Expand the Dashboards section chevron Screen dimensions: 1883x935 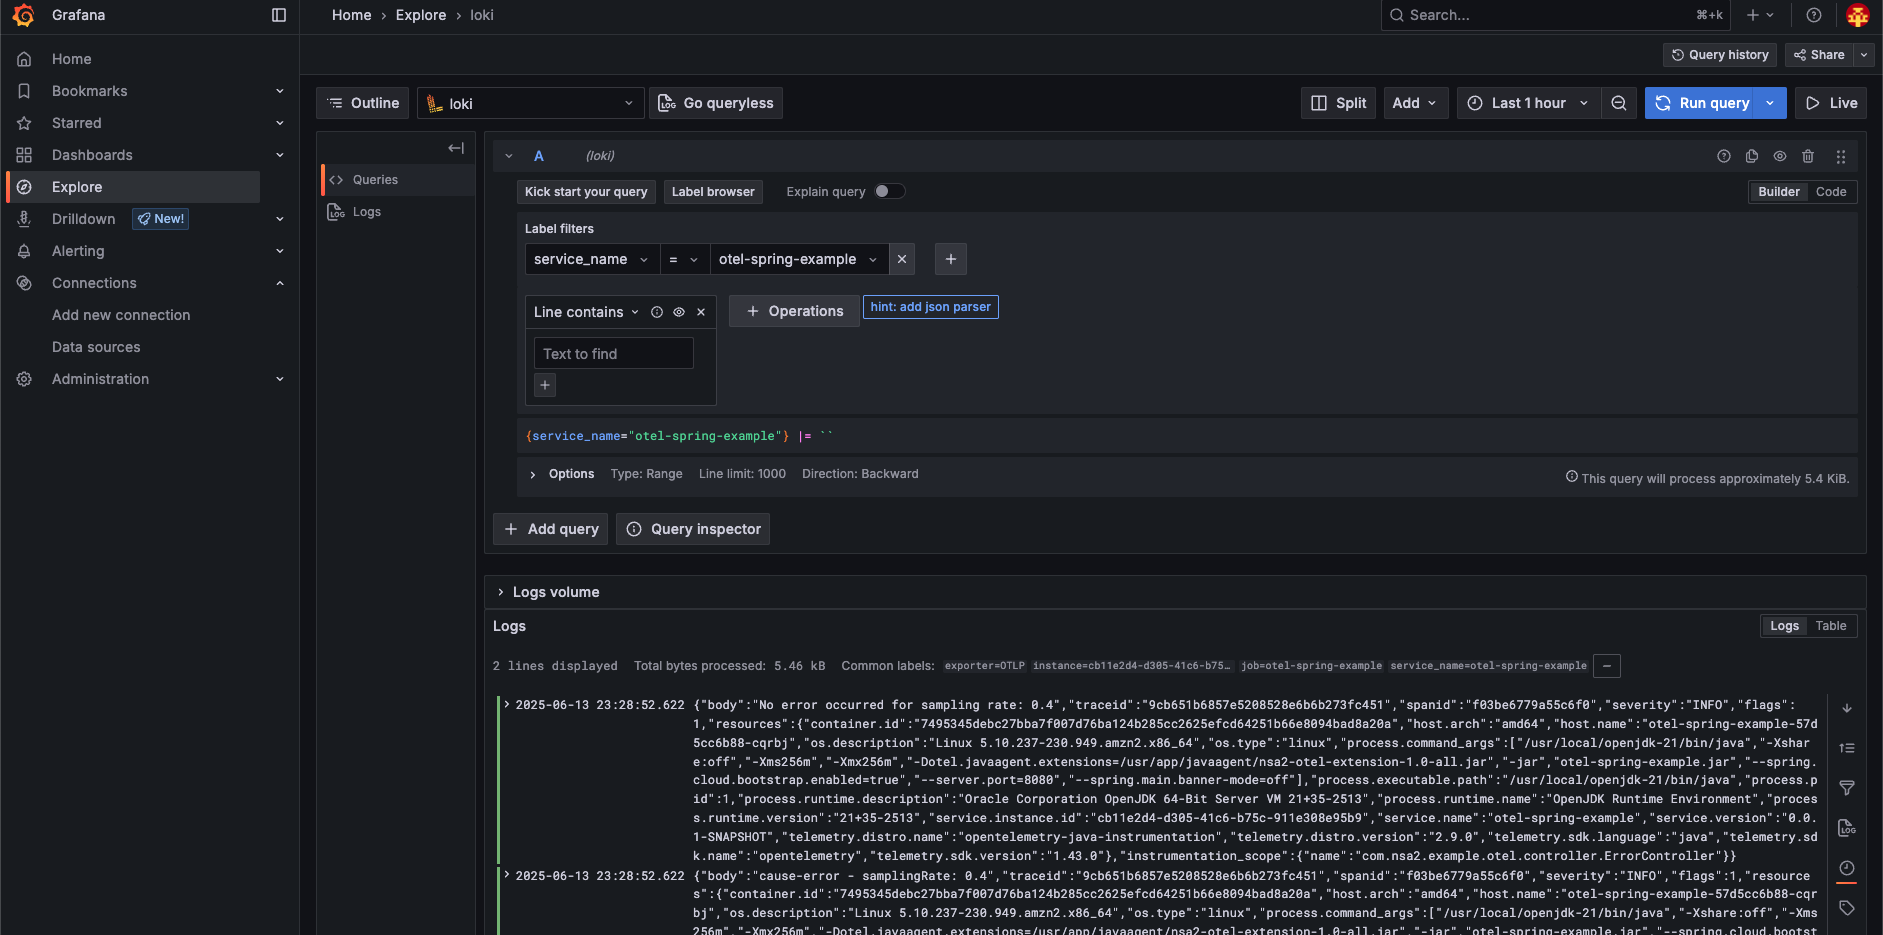pyautogui.click(x=280, y=155)
